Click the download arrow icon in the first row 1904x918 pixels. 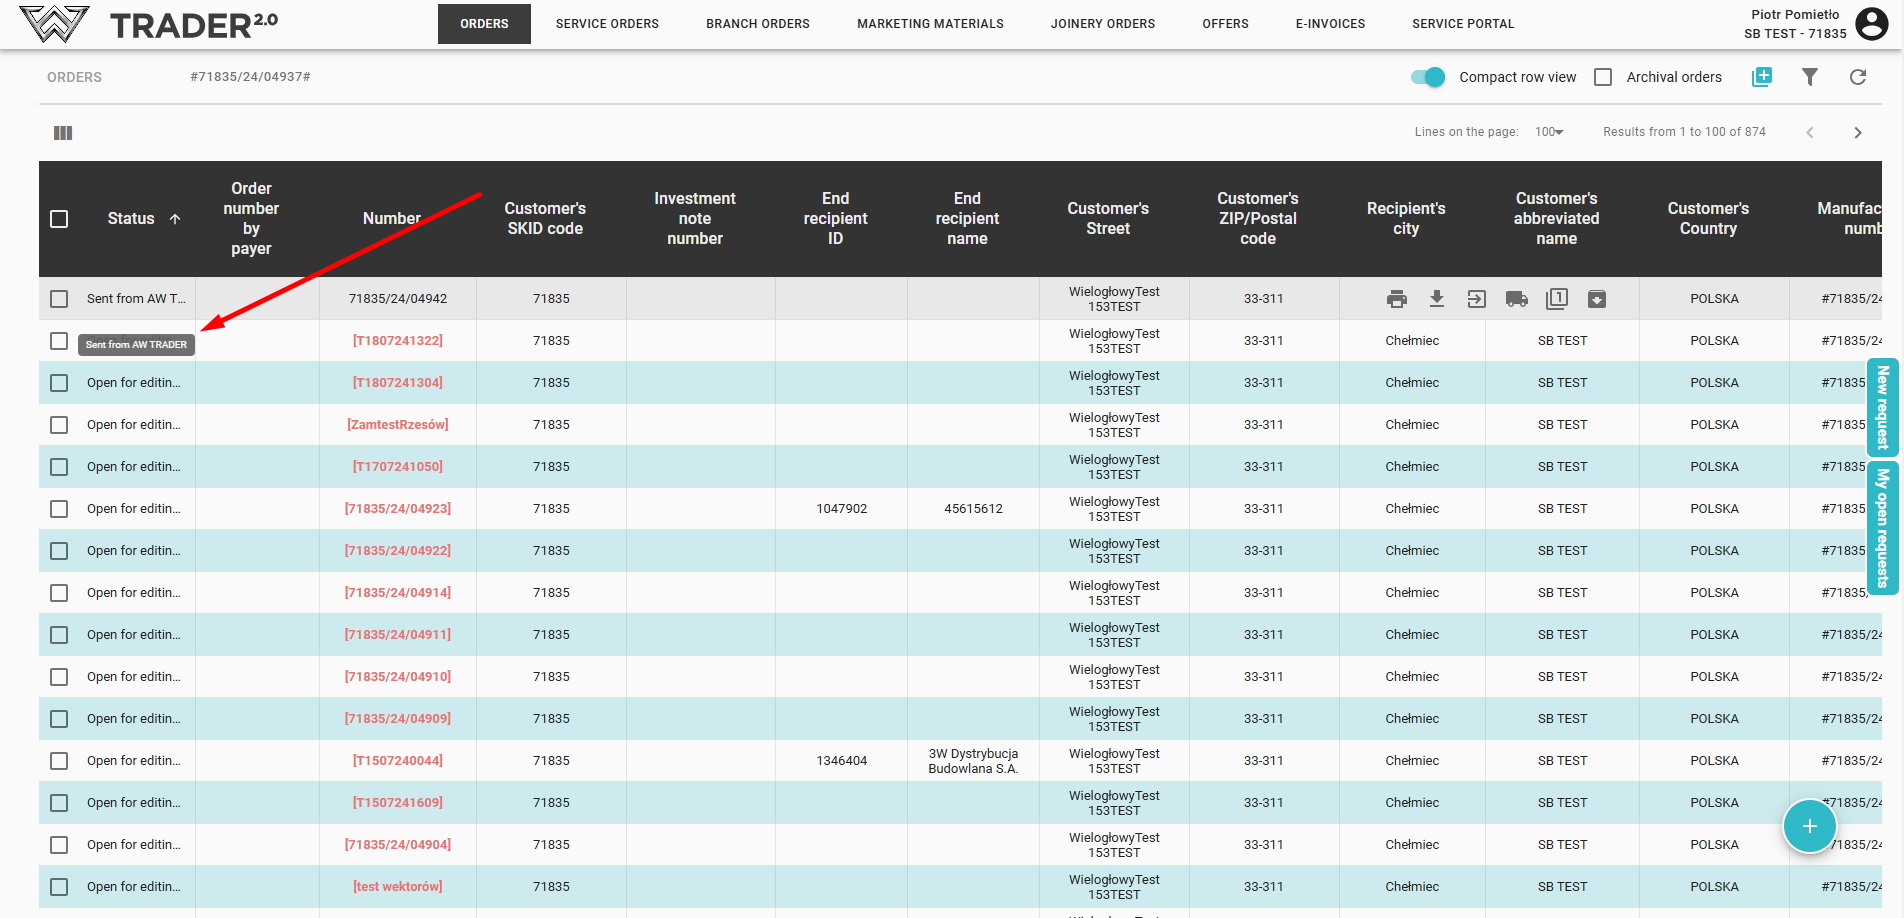click(x=1437, y=299)
